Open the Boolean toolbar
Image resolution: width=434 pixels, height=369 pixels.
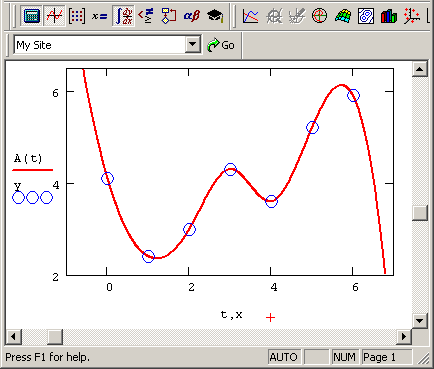point(146,16)
